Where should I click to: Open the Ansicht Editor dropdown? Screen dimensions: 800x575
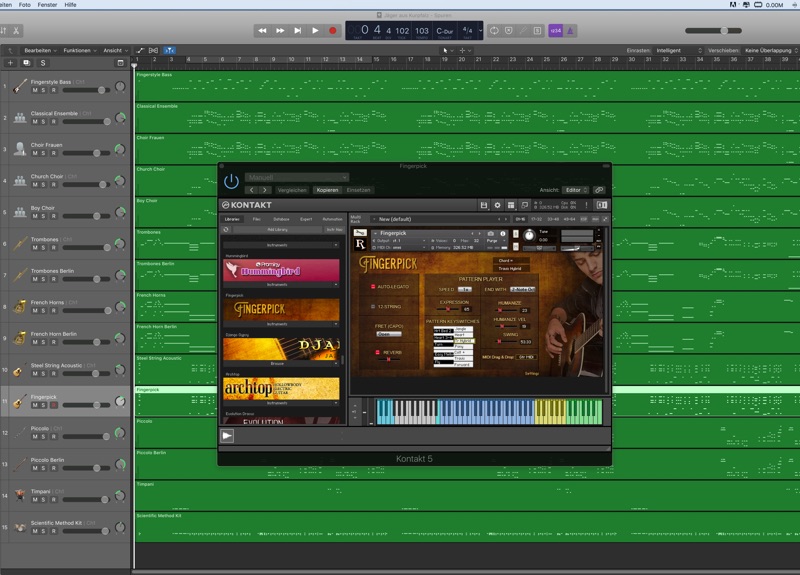(x=575, y=190)
